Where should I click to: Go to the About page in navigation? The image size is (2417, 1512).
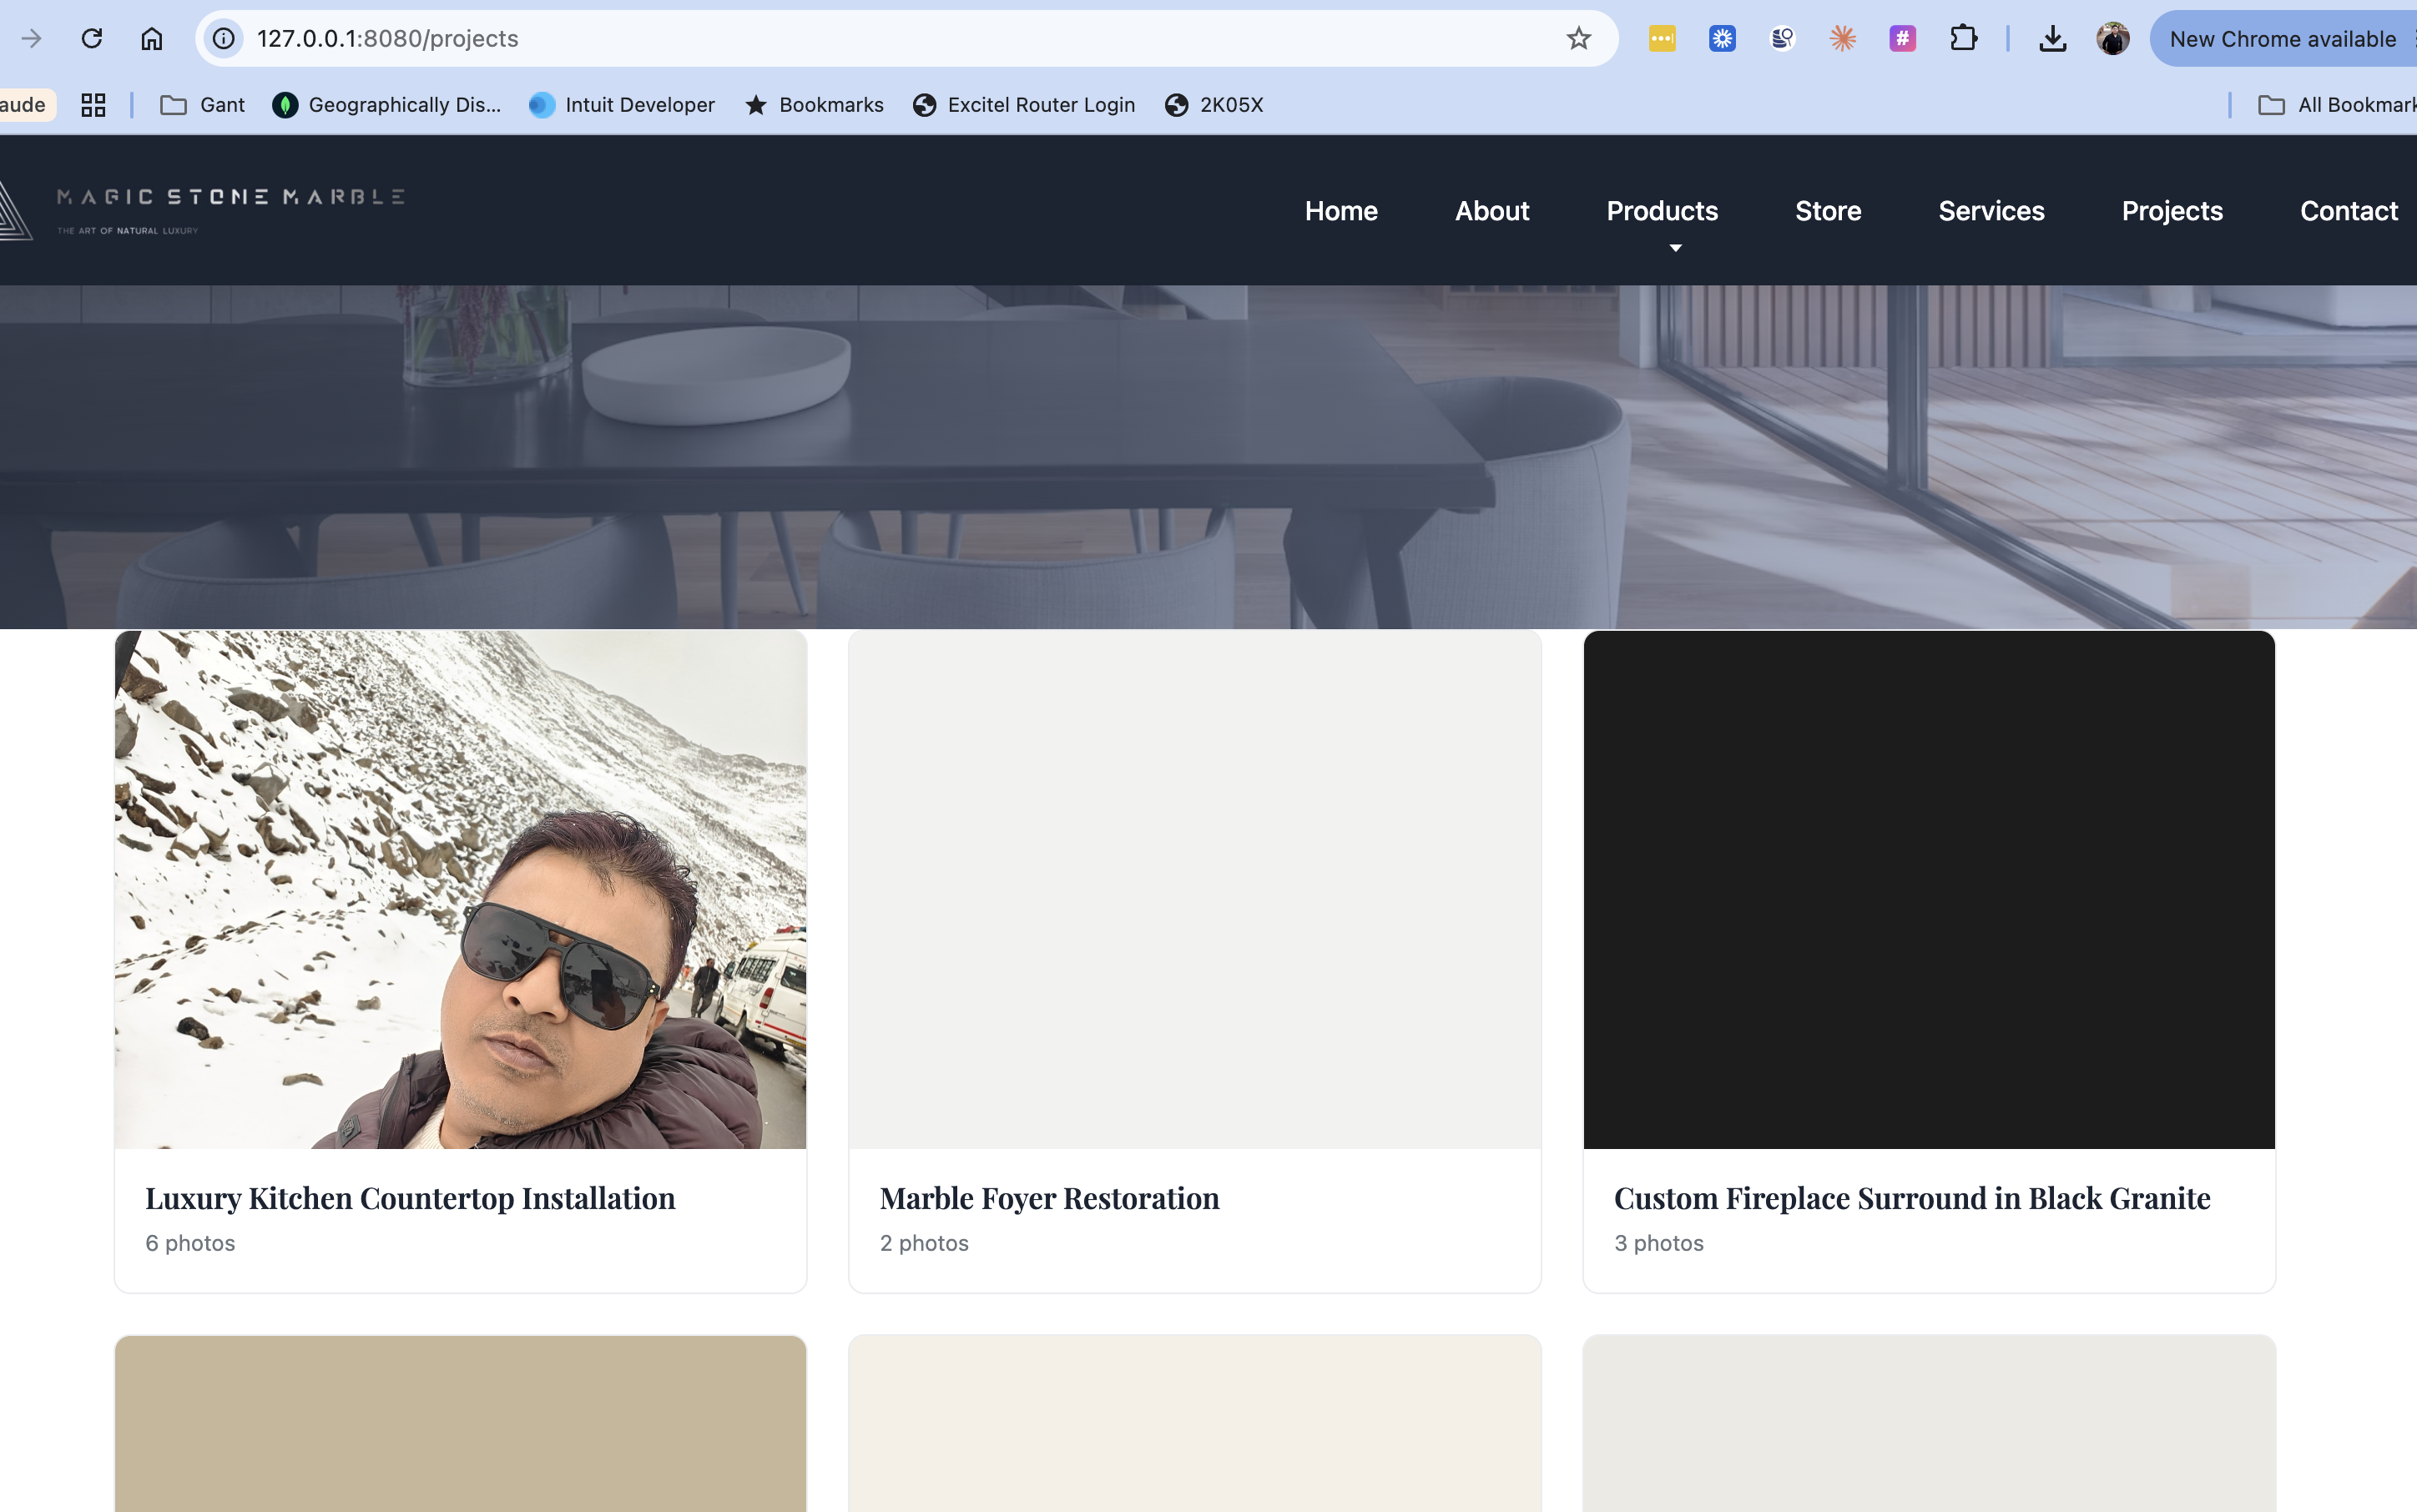coord(1492,211)
